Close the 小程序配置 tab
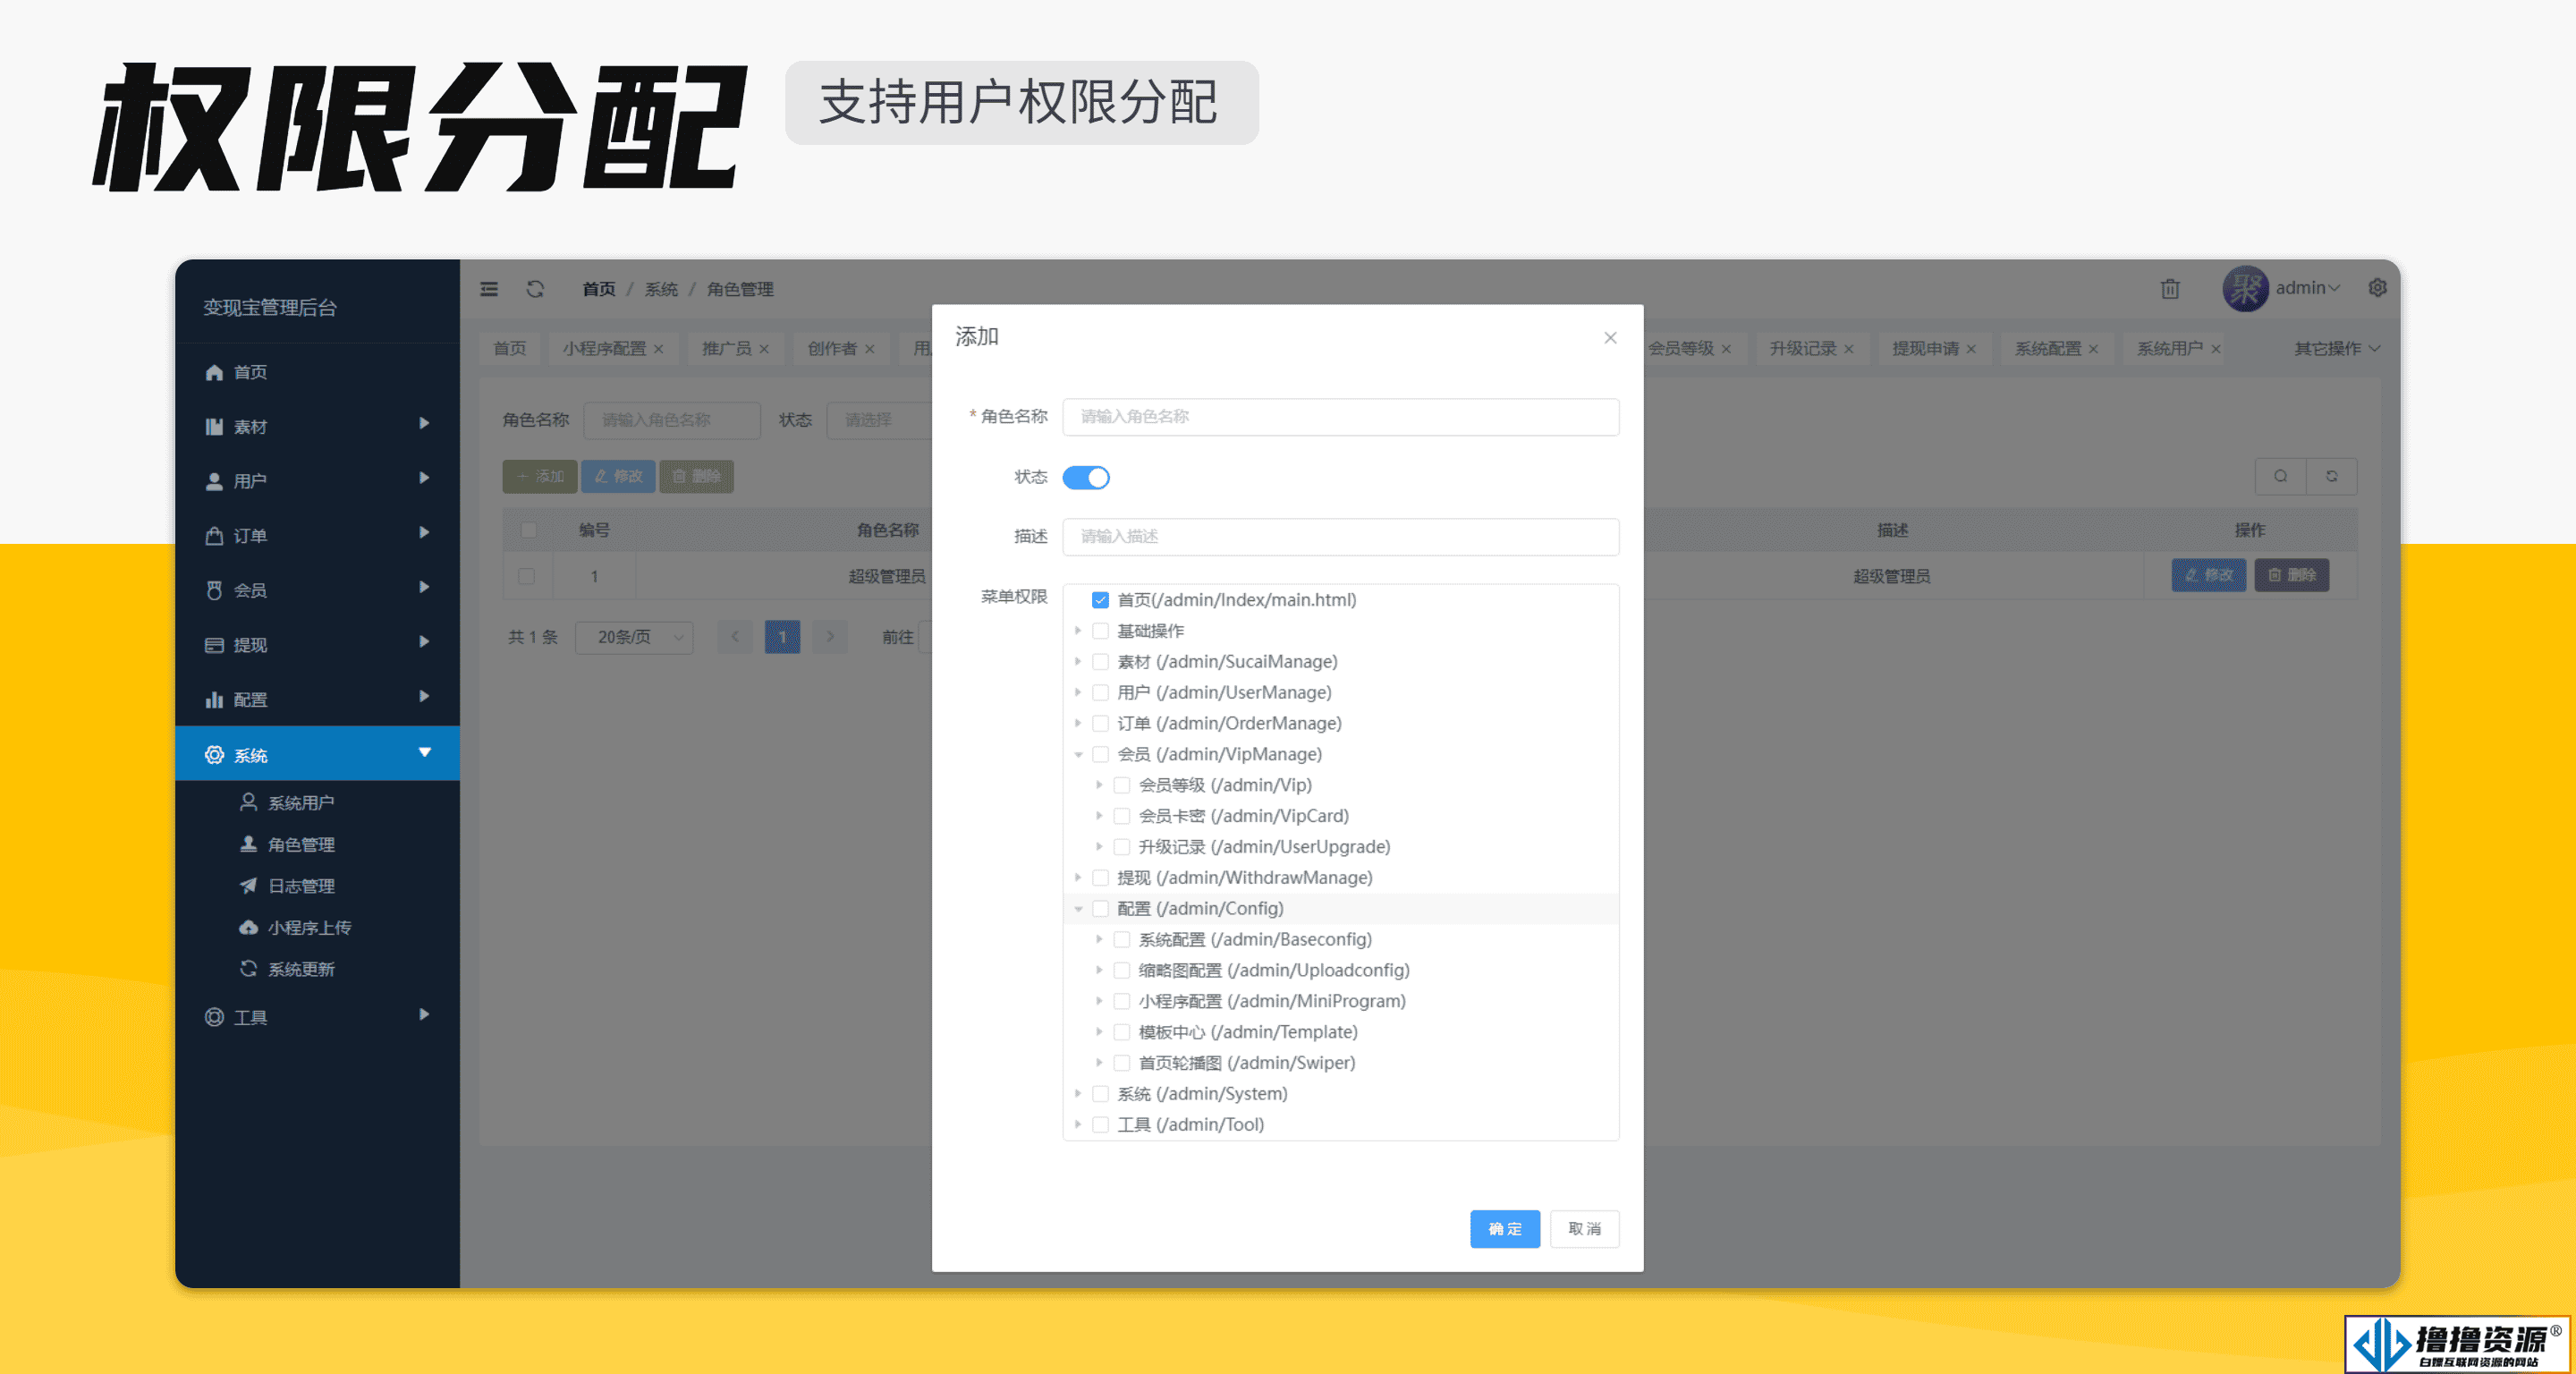The width and height of the screenshot is (2576, 1374). pyautogui.click(x=658, y=349)
